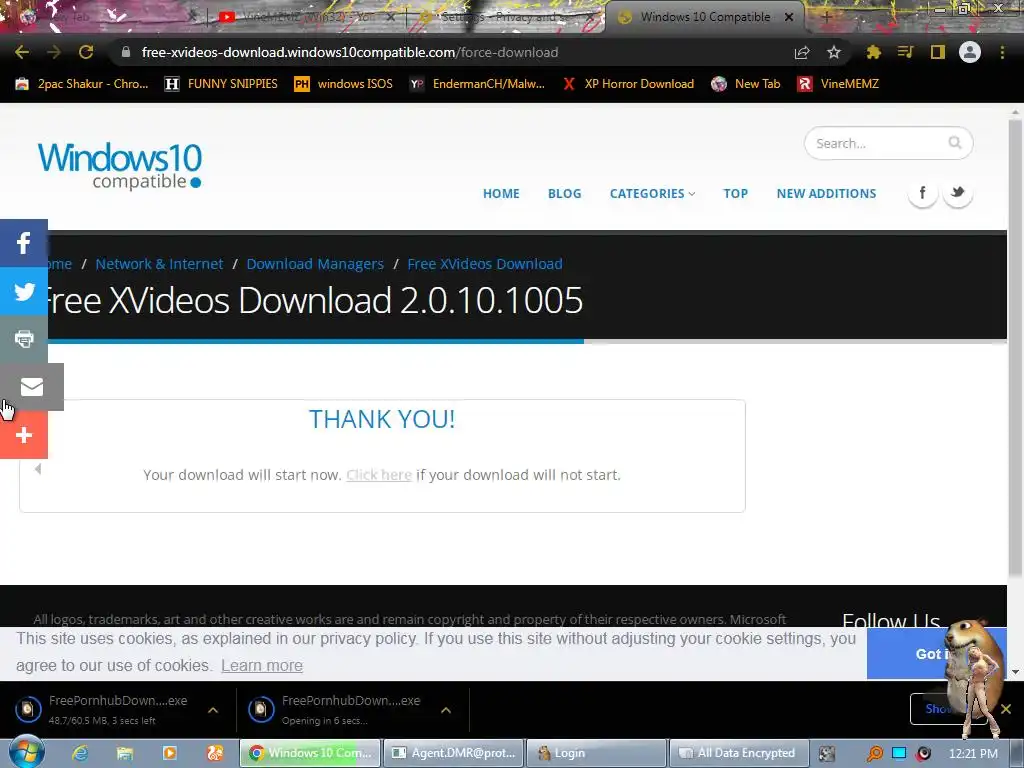The height and width of the screenshot is (768, 1024).
Task: Click the Windows10 compatible logo
Action: coord(120,166)
